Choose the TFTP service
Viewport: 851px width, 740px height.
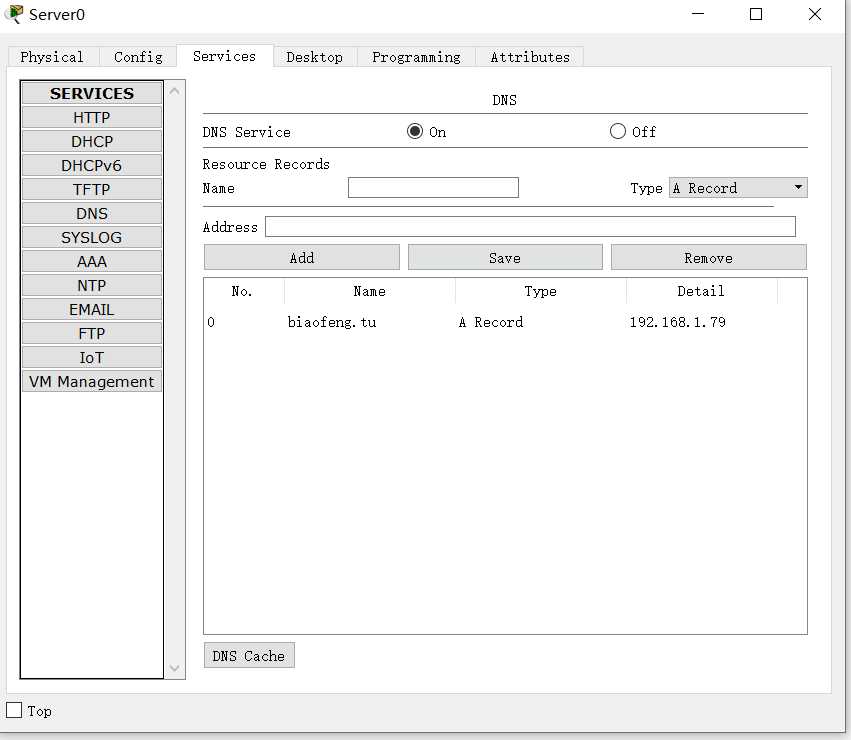(x=92, y=189)
